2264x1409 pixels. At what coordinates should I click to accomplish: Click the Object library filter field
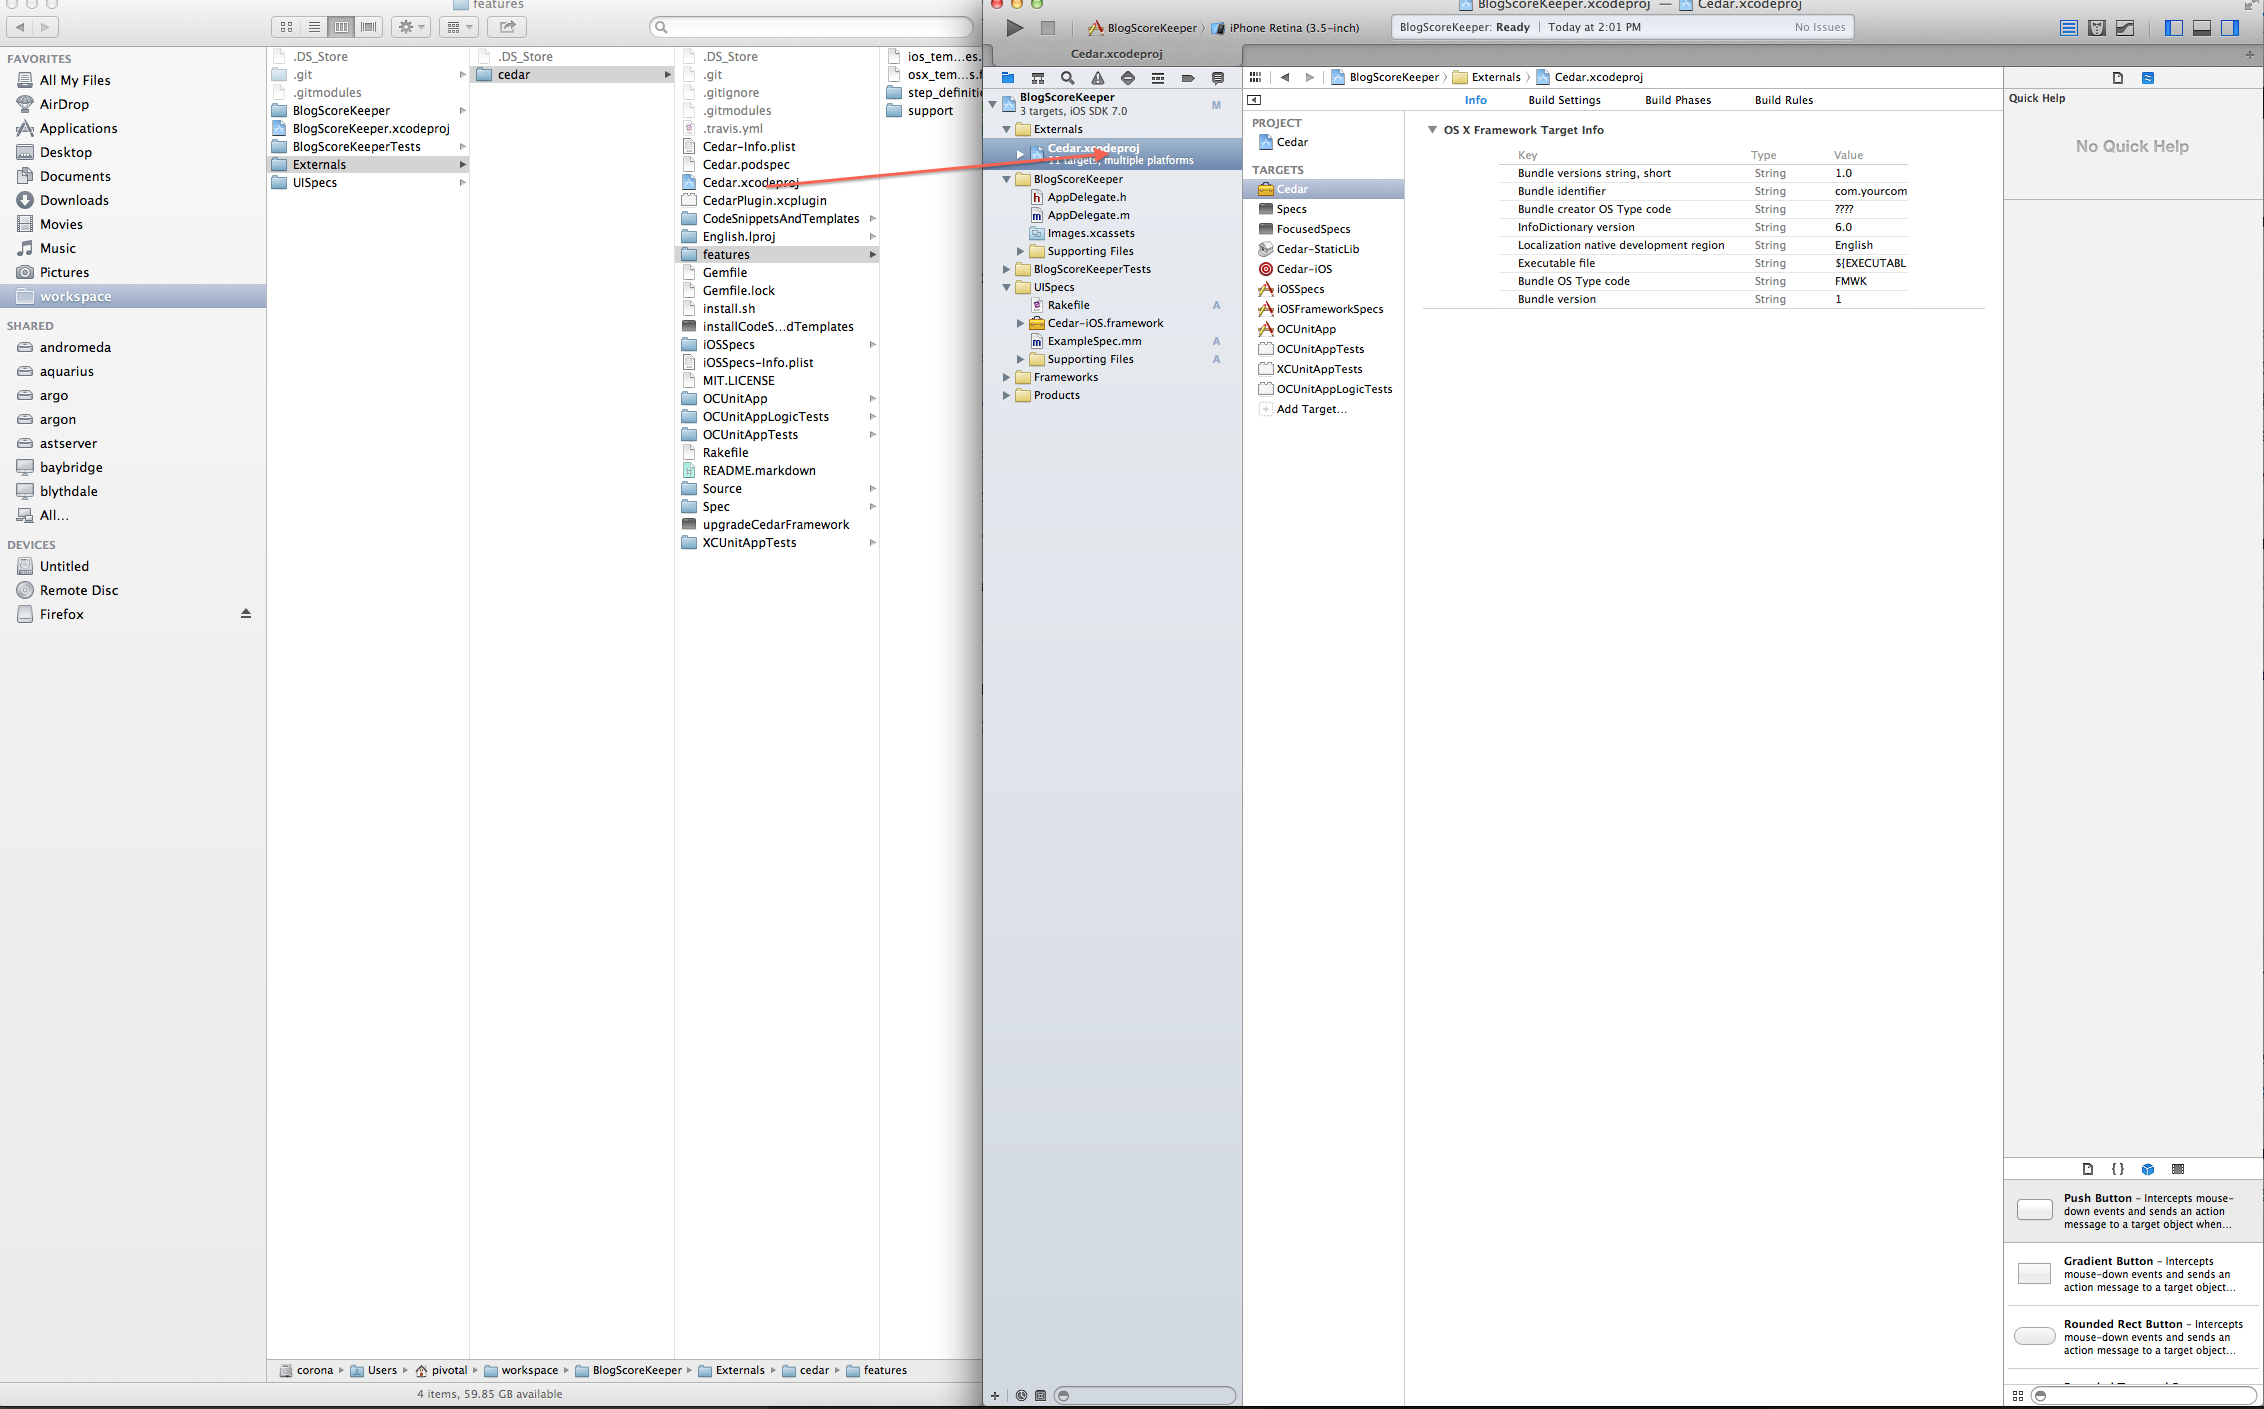(2144, 1396)
